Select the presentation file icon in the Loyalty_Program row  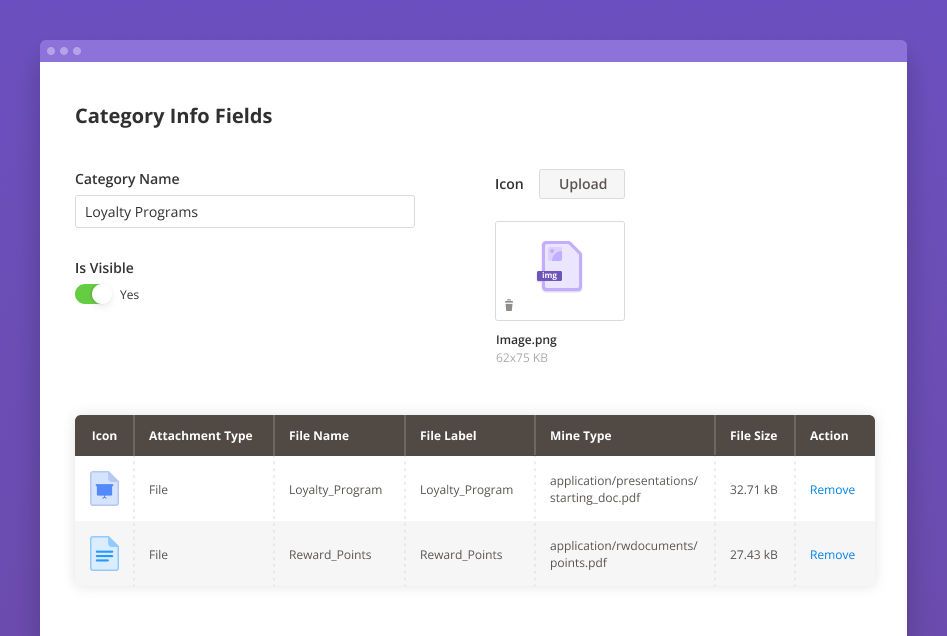(x=104, y=489)
